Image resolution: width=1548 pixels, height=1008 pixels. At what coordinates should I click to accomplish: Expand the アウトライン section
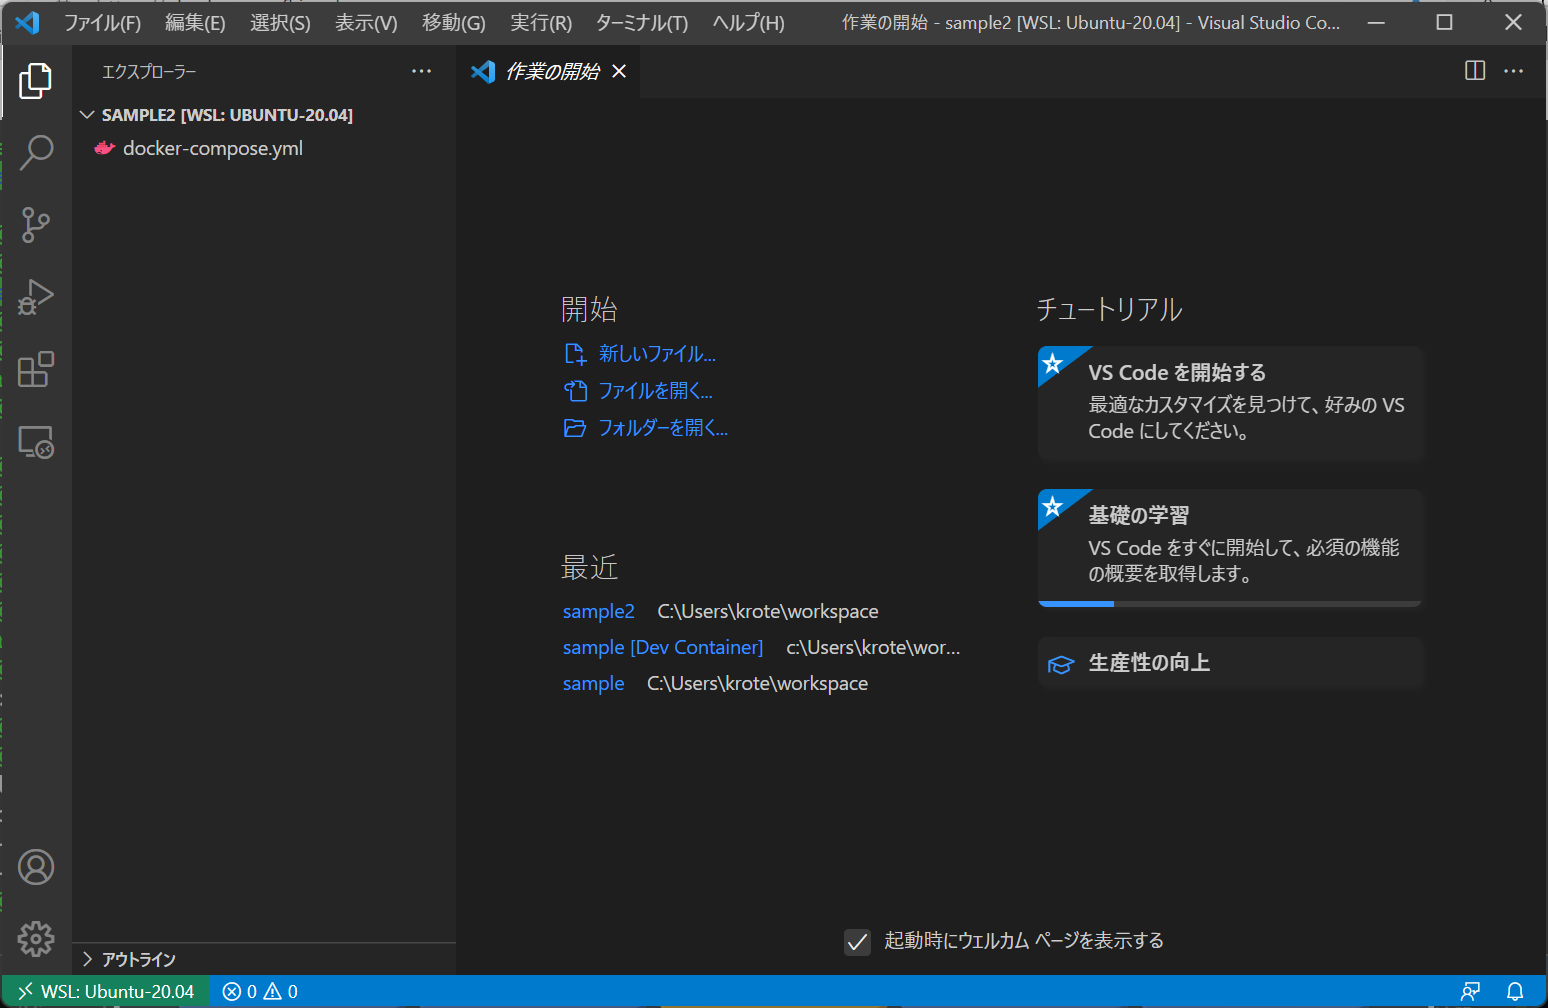[264, 959]
